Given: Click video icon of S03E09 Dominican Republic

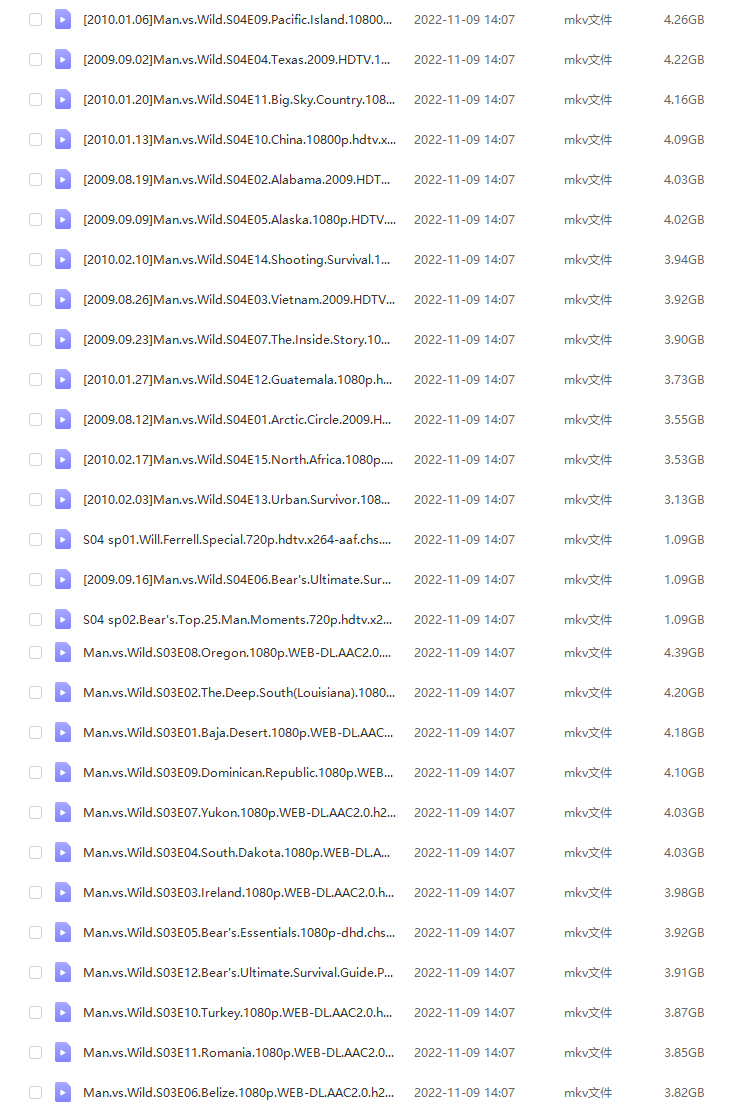Looking at the screenshot, I should pyautogui.click(x=63, y=772).
